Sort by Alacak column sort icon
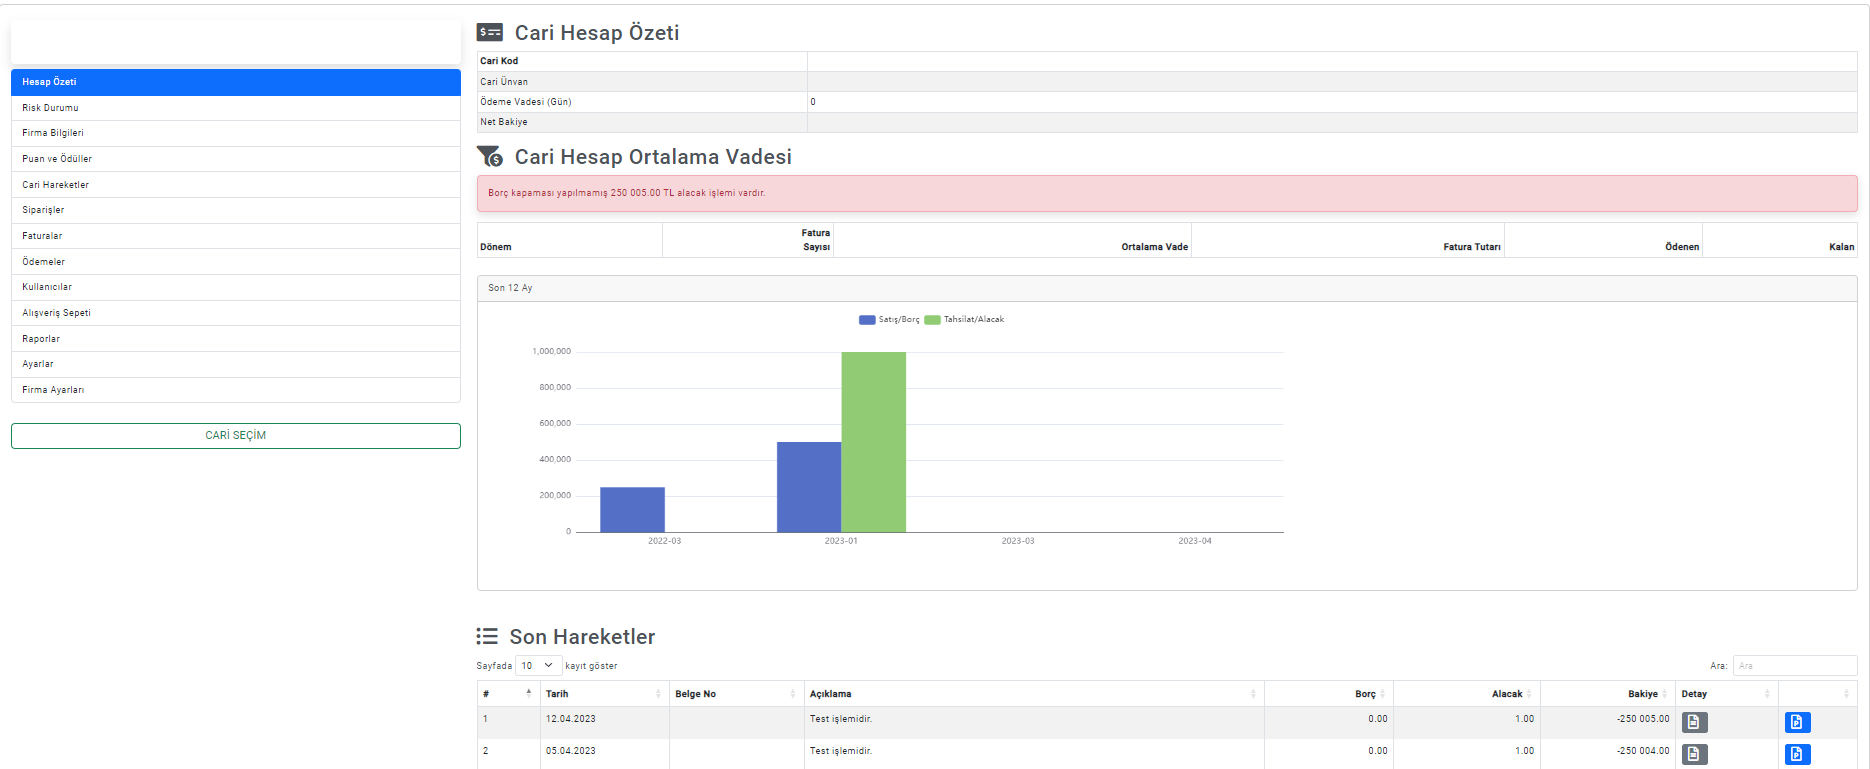 pyautogui.click(x=1529, y=694)
